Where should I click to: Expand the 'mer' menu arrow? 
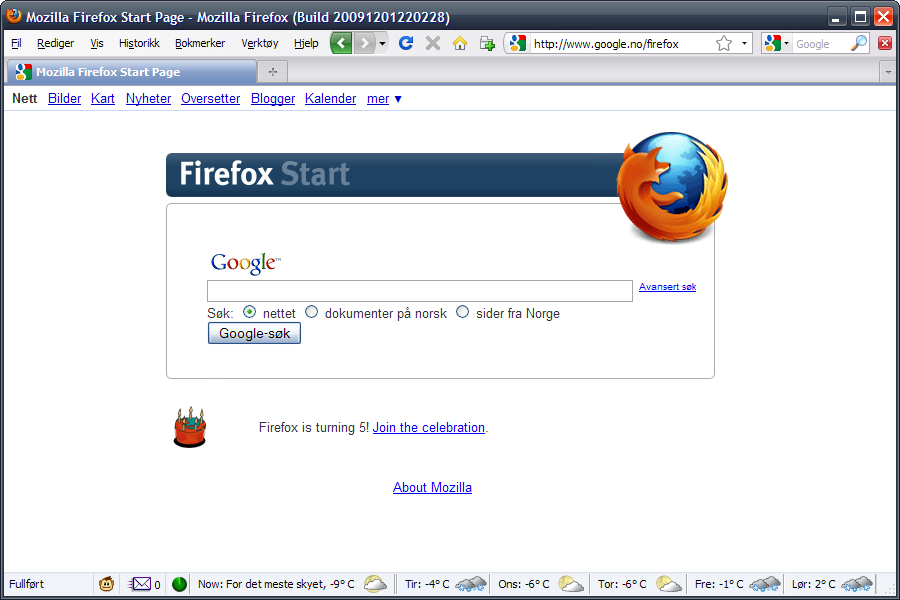(x=398, y=99)
